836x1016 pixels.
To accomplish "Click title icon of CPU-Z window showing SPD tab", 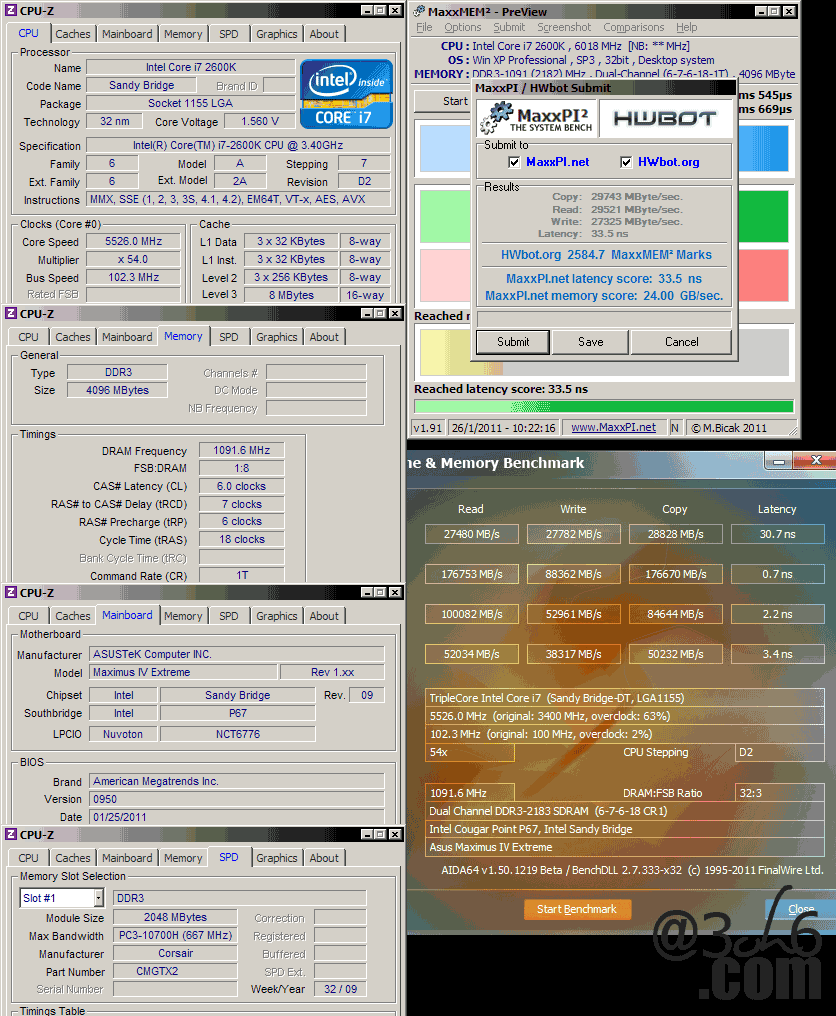I will (11, 835).
